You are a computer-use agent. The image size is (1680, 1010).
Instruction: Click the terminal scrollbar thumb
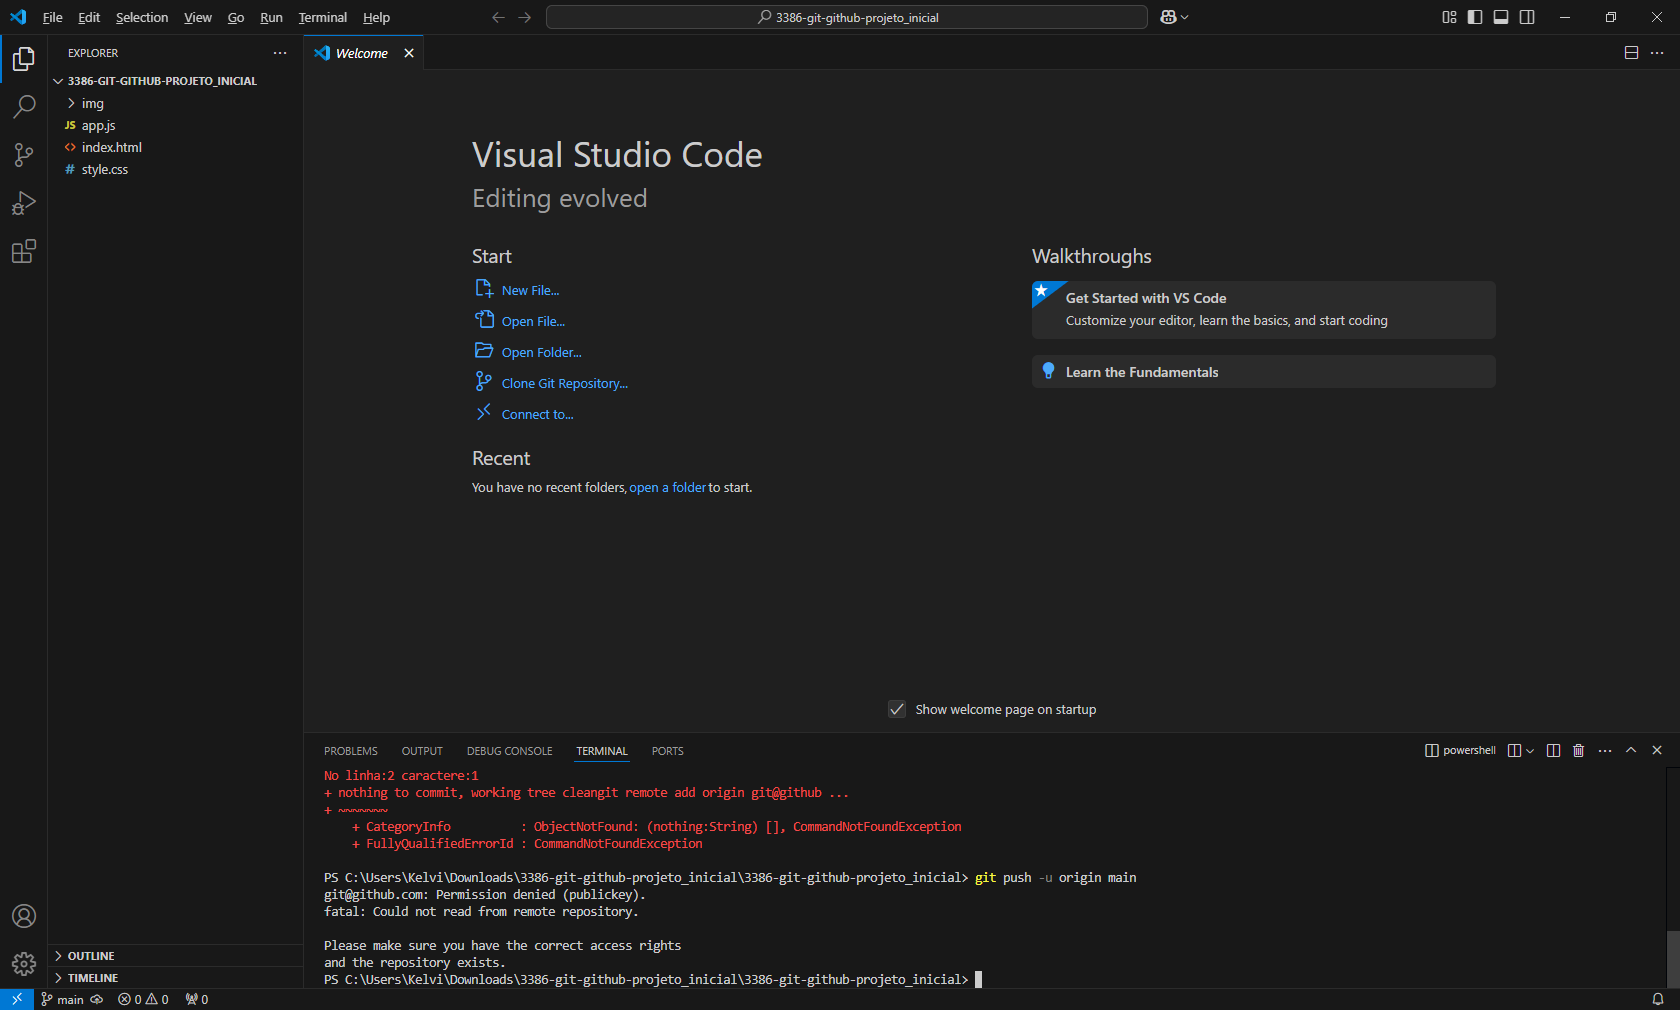click(x=1673, y=959)
